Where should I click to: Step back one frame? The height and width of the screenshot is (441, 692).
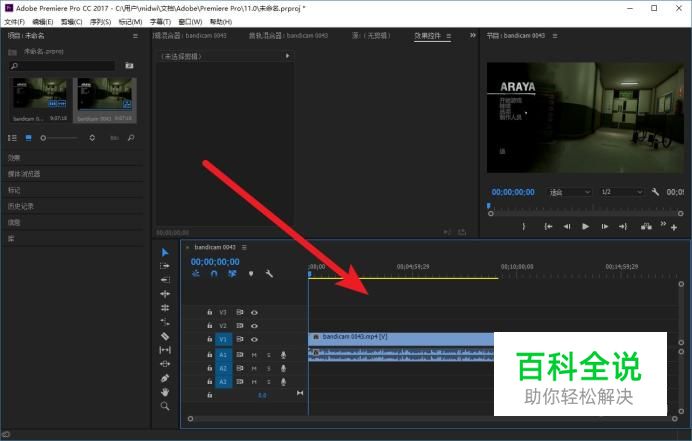(567, 226)
